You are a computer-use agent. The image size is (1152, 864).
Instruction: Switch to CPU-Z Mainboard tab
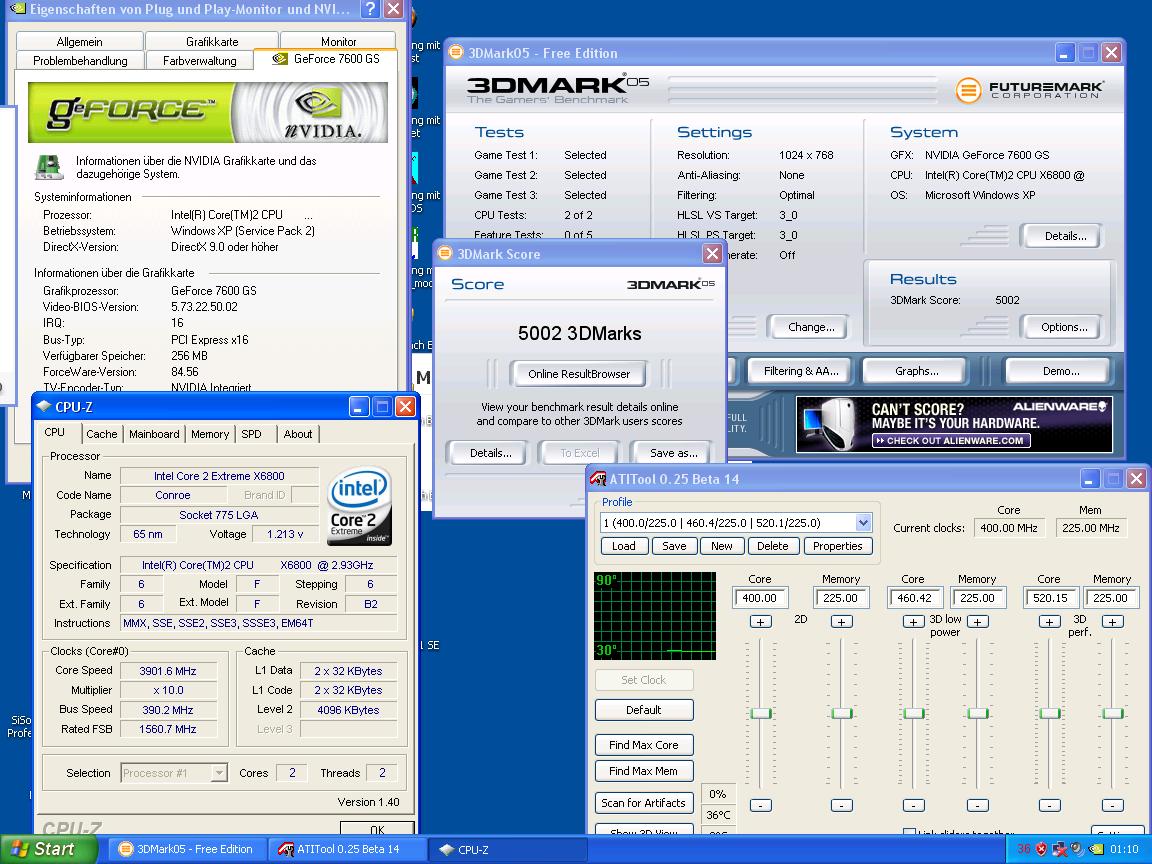154,433
